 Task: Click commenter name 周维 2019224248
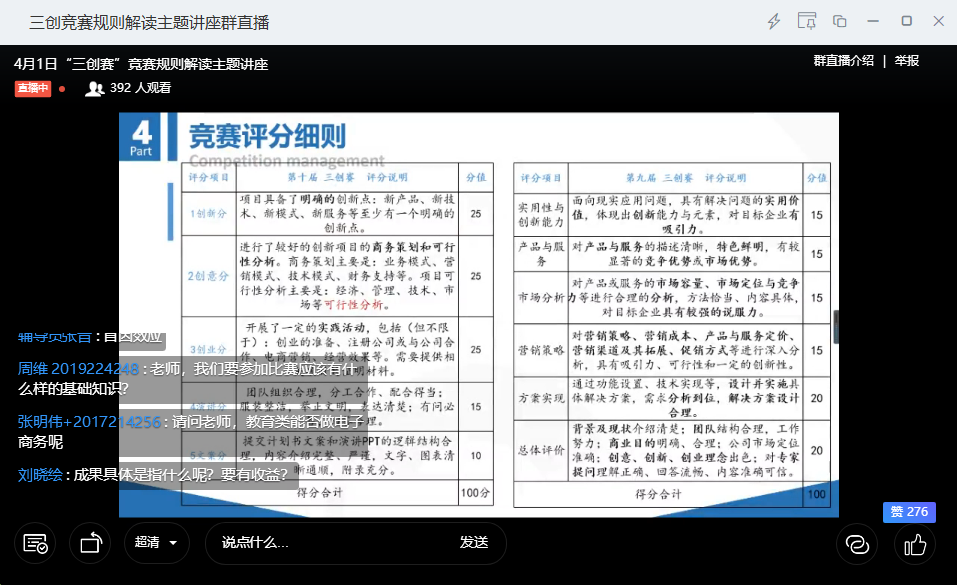tap(78, 368)
